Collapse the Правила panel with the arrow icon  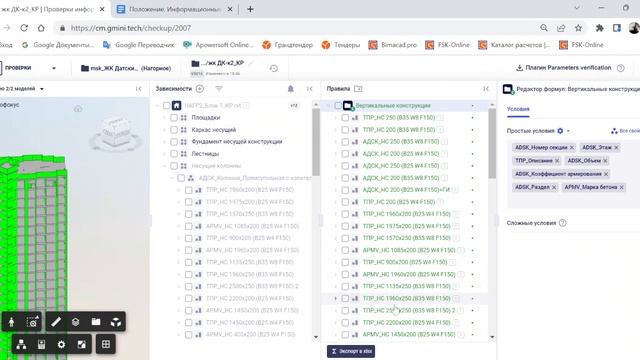point(486,89)
